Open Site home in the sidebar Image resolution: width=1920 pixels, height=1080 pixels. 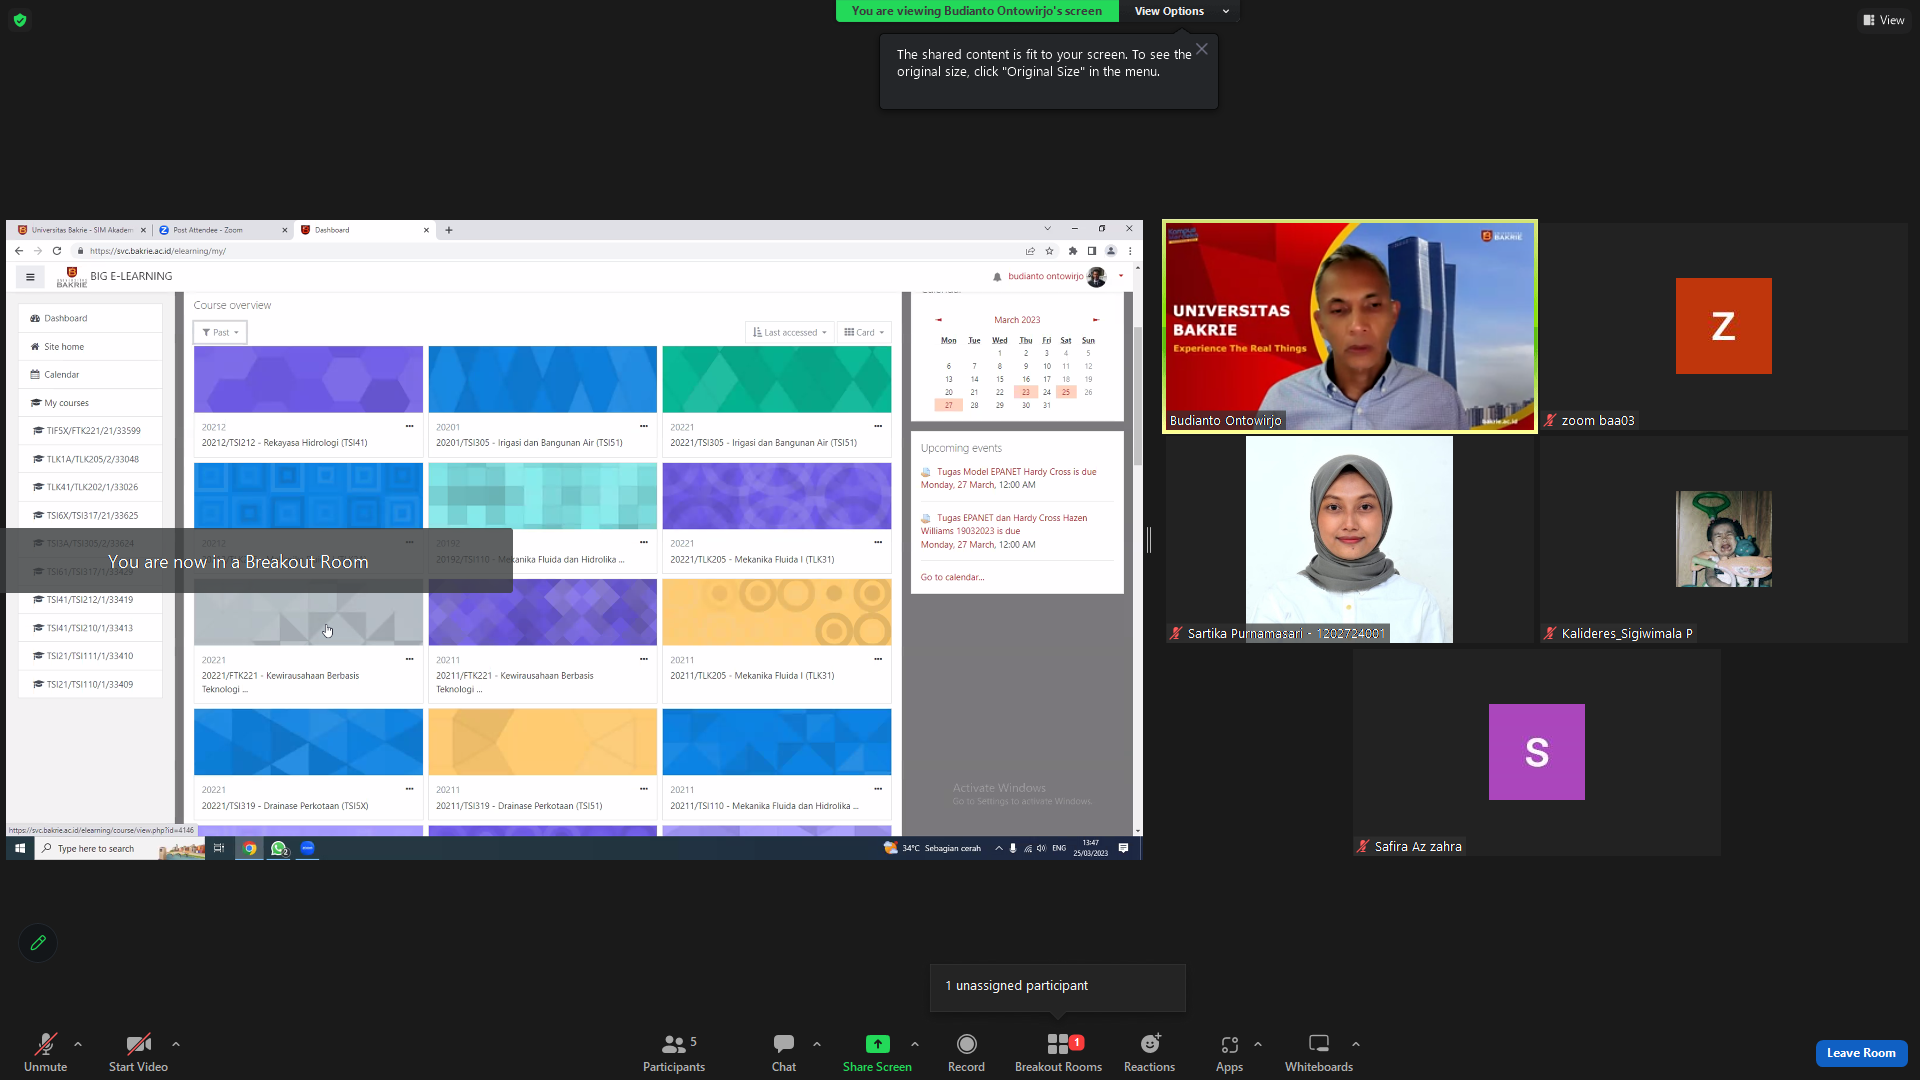pos(90,347)
